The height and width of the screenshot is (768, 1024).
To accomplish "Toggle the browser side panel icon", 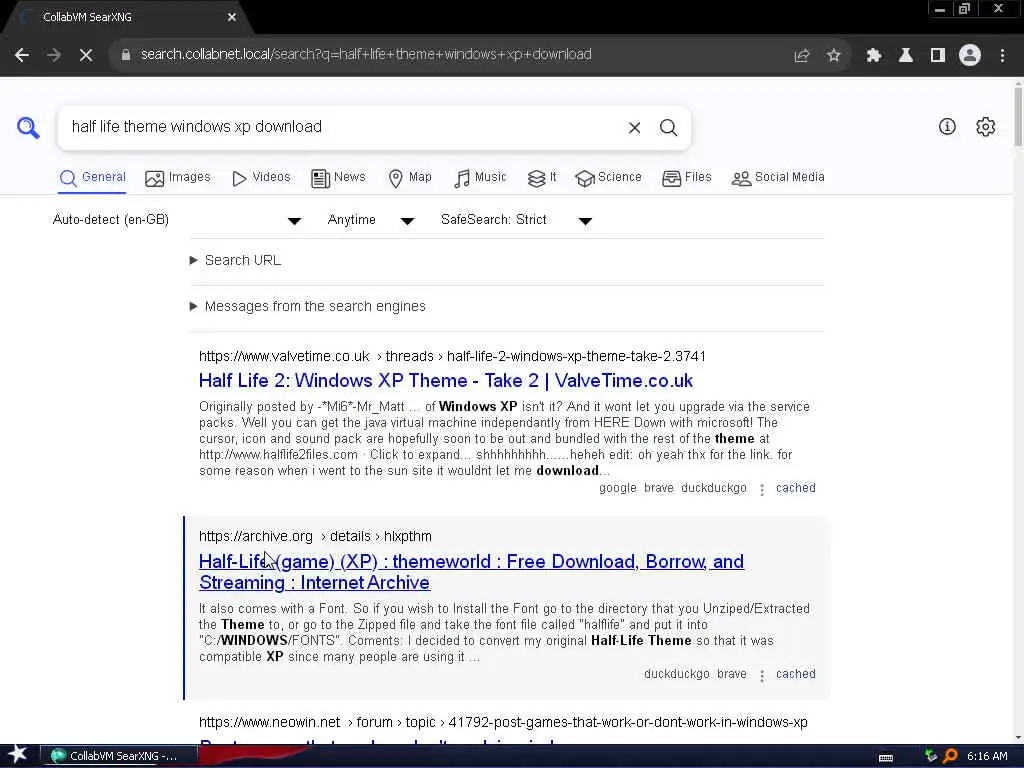I will tap(937, 56).
